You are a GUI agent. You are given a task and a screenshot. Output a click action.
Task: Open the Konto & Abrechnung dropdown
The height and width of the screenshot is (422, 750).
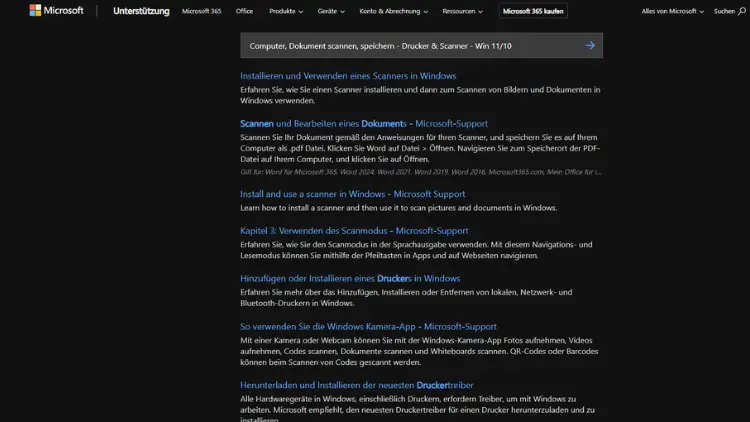click(x=393, y=11)
